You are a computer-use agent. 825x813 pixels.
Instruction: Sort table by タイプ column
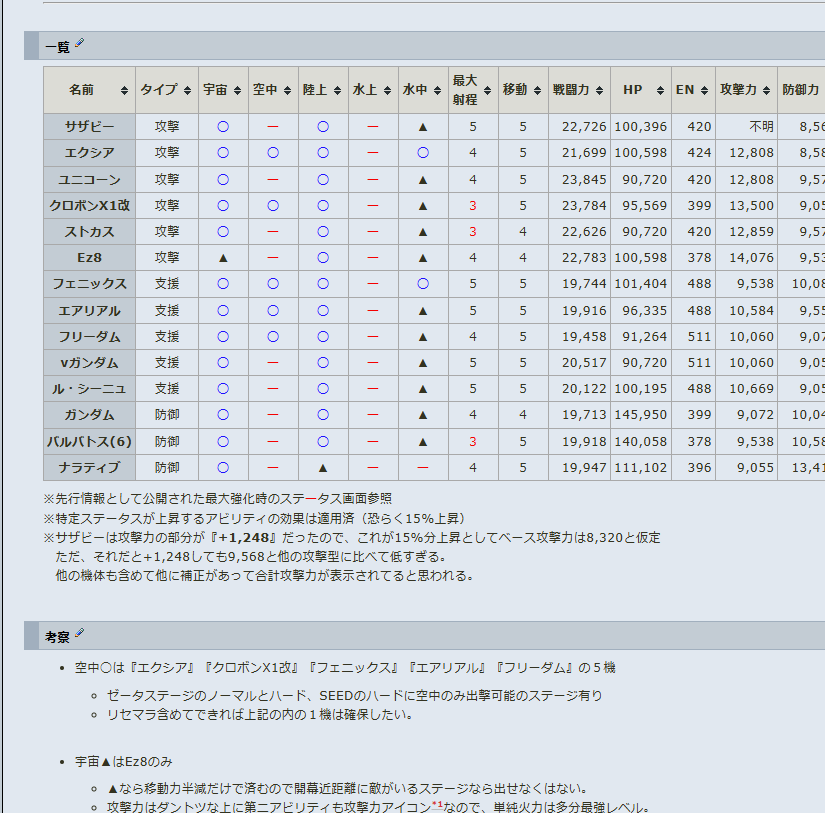click(x=167, y=90)
